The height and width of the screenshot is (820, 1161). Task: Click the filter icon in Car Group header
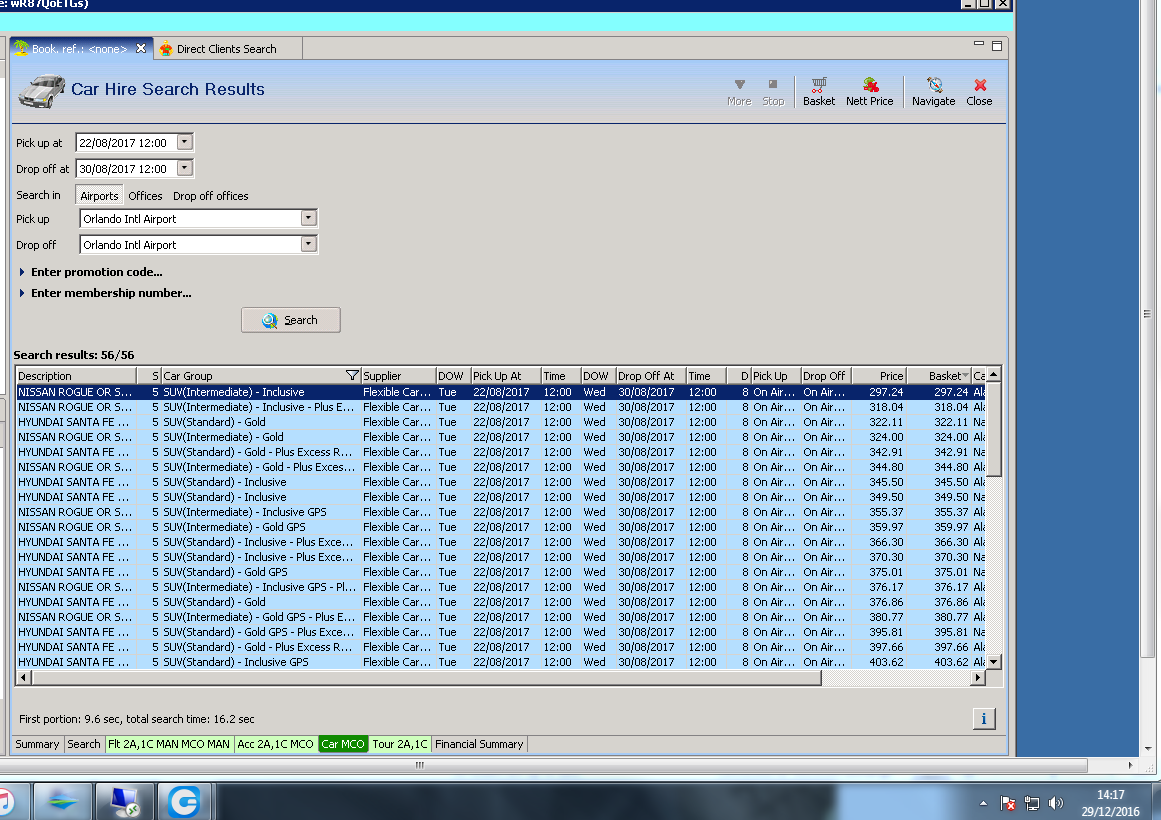tap(352, 376)
